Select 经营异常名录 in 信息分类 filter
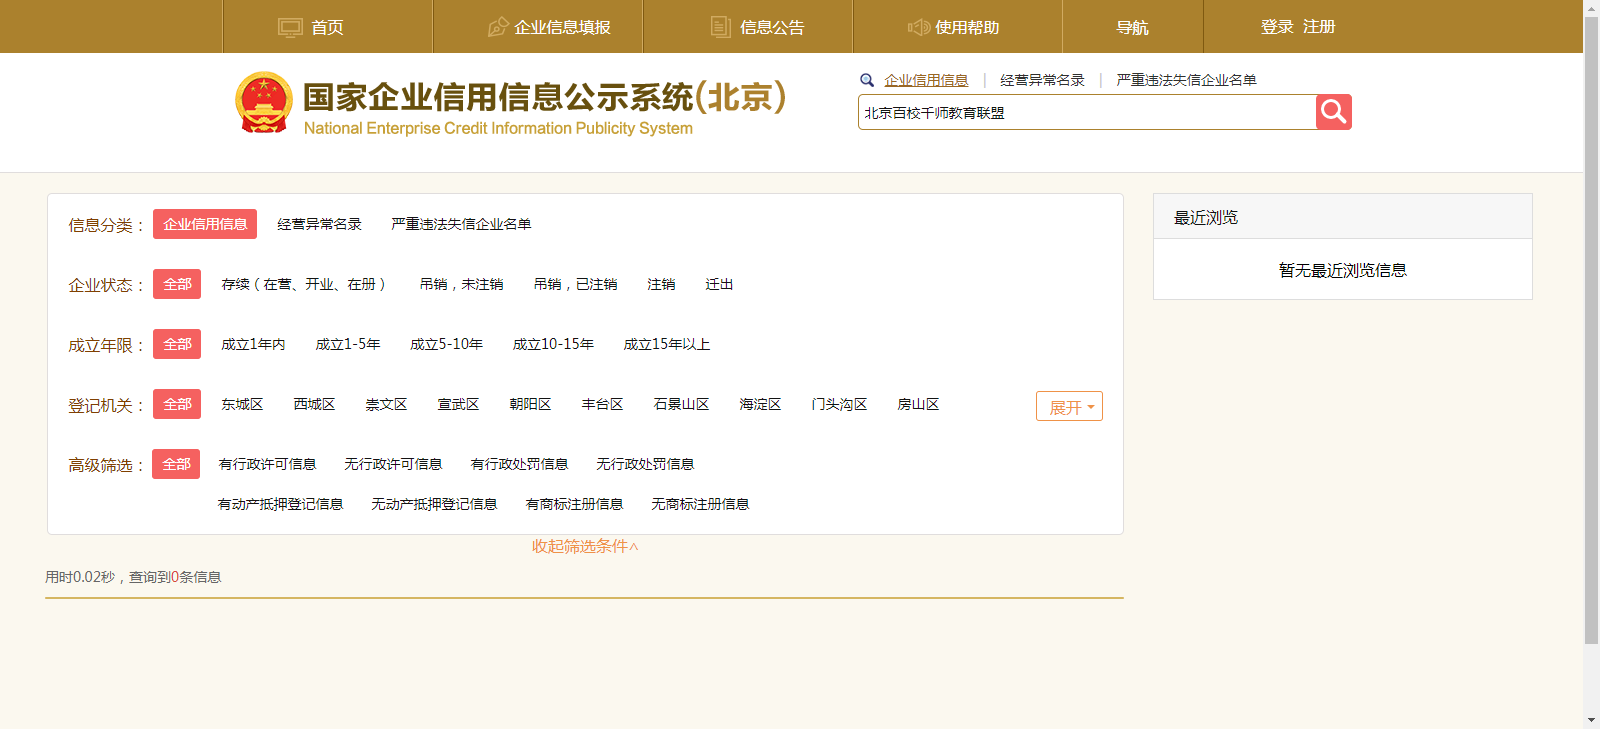 319,224
